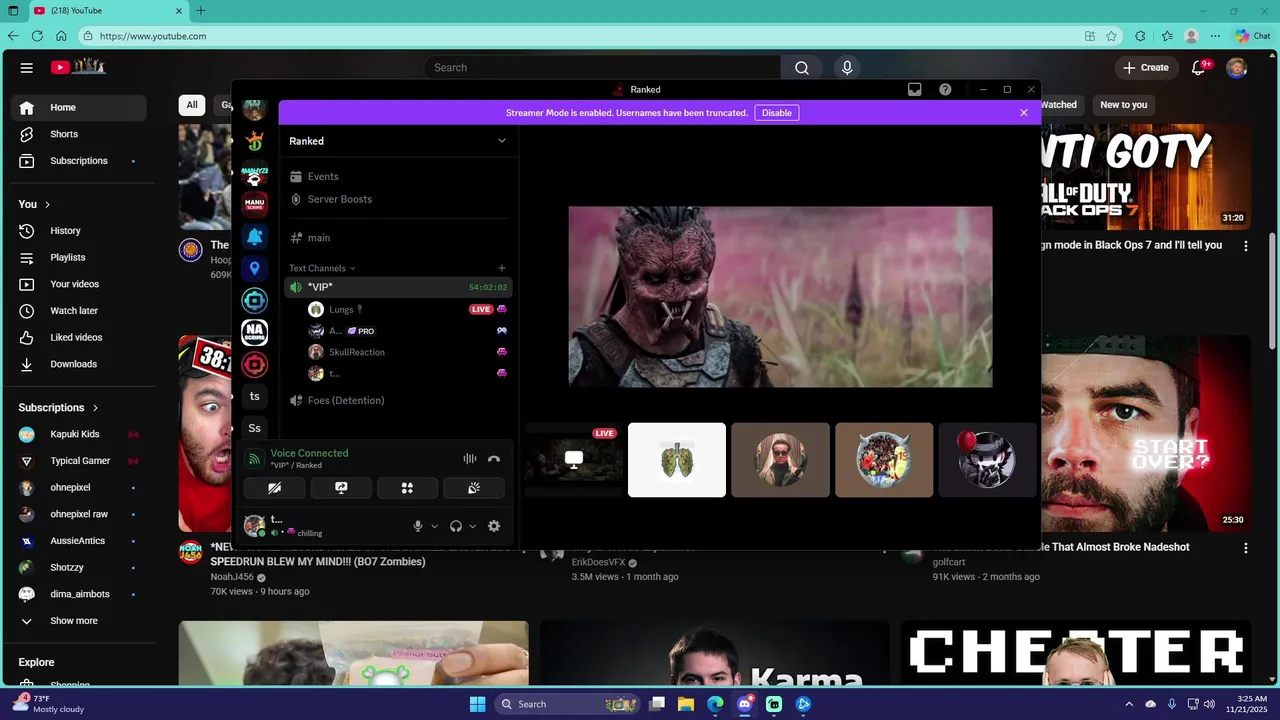Create a channel with Text Channels plus
Viewport: 1280px width, 720px height.
(502, 268)
